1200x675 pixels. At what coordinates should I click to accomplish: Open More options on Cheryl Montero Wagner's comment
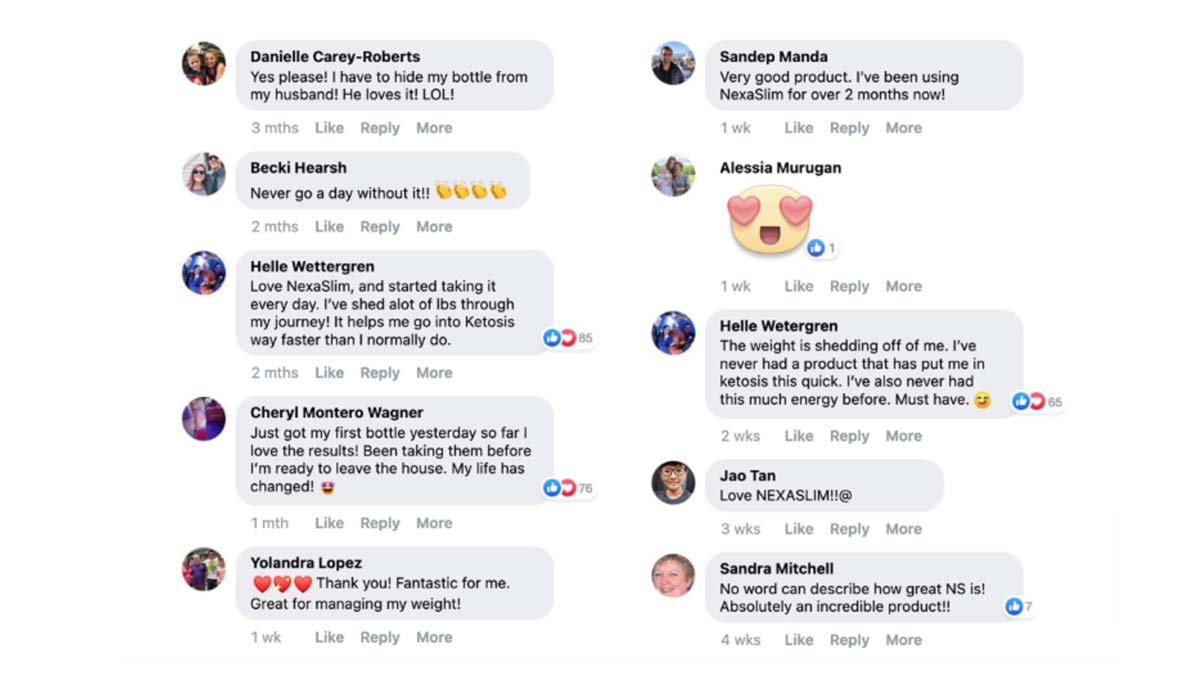tap(434, 523)
